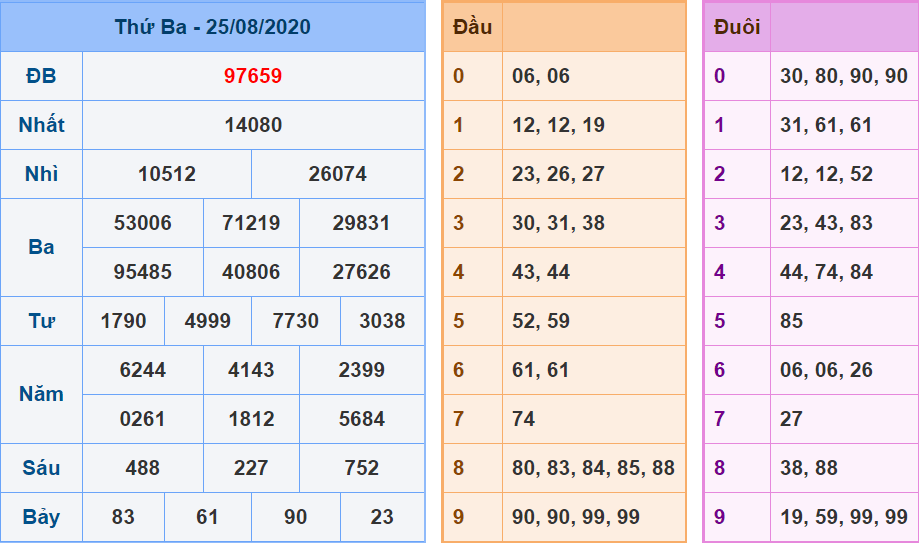919x543 pixels.
Task: Click the Đuôi column header
Action: click(x=737, y=27)
